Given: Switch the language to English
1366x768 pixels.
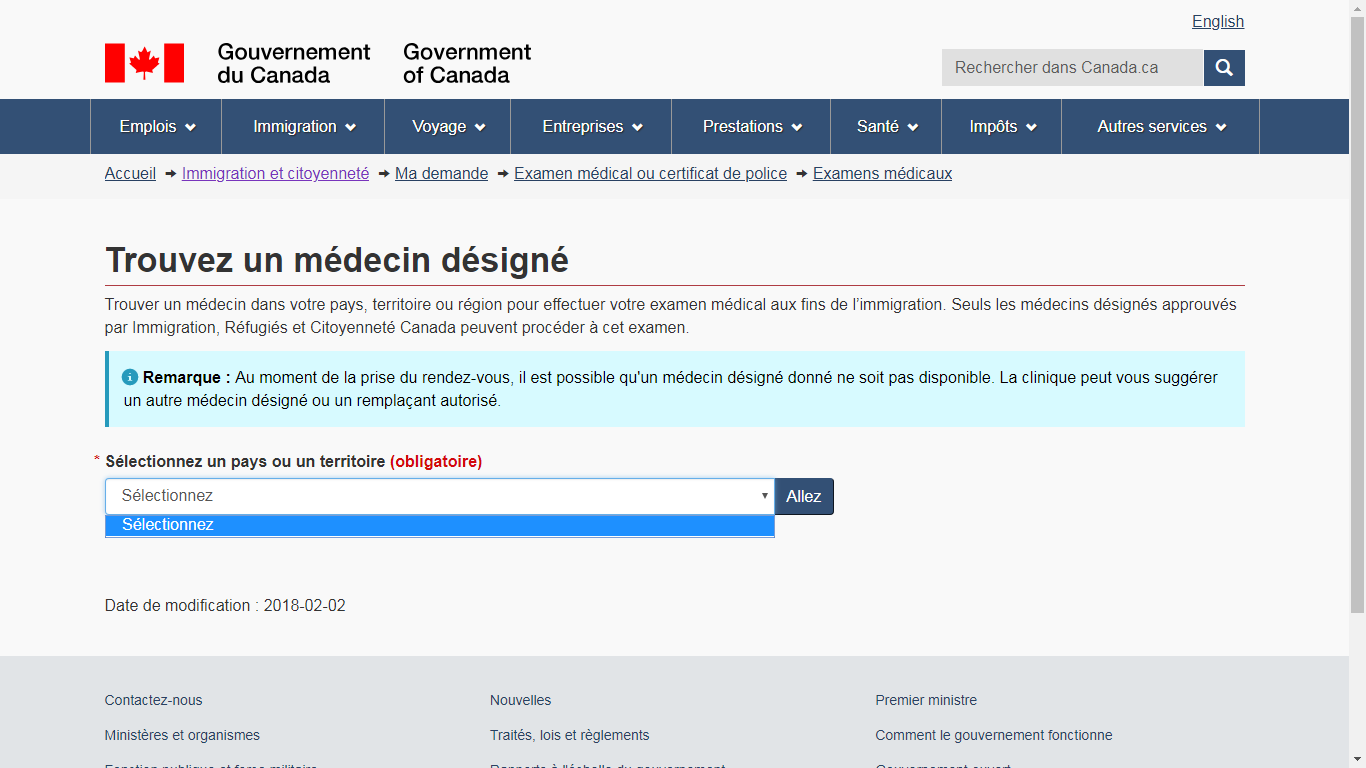Looking at the screenshot, I should point(1217,22).
